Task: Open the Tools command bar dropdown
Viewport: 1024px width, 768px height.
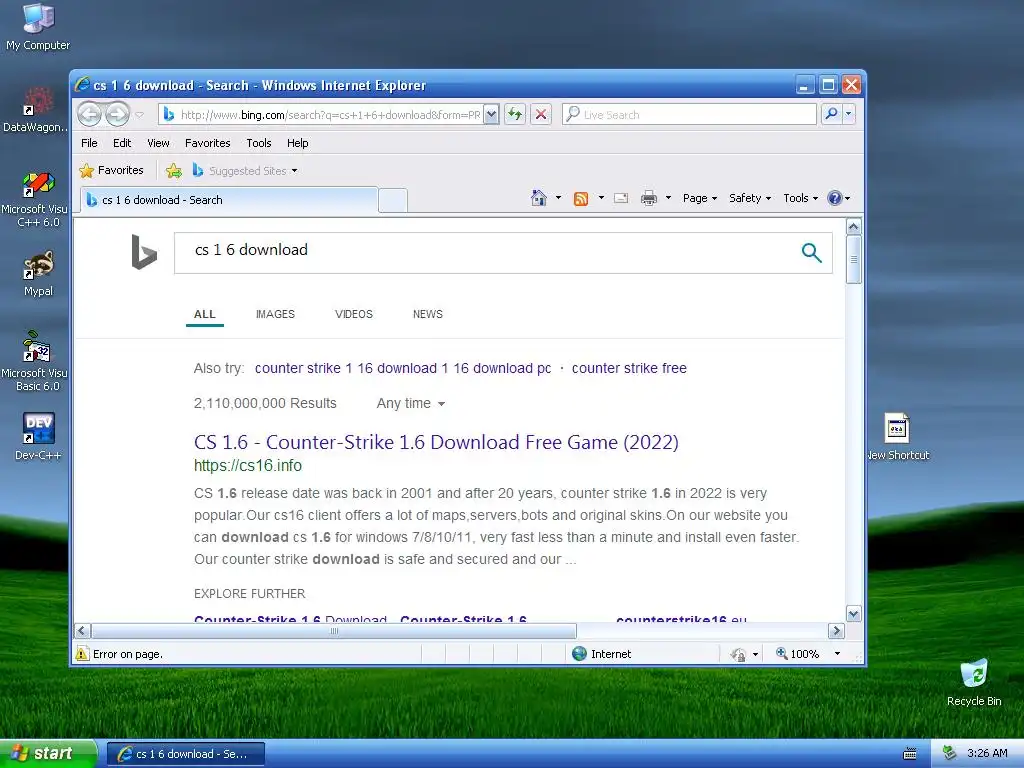Action: pyautogui.click(x=801, y=198)
